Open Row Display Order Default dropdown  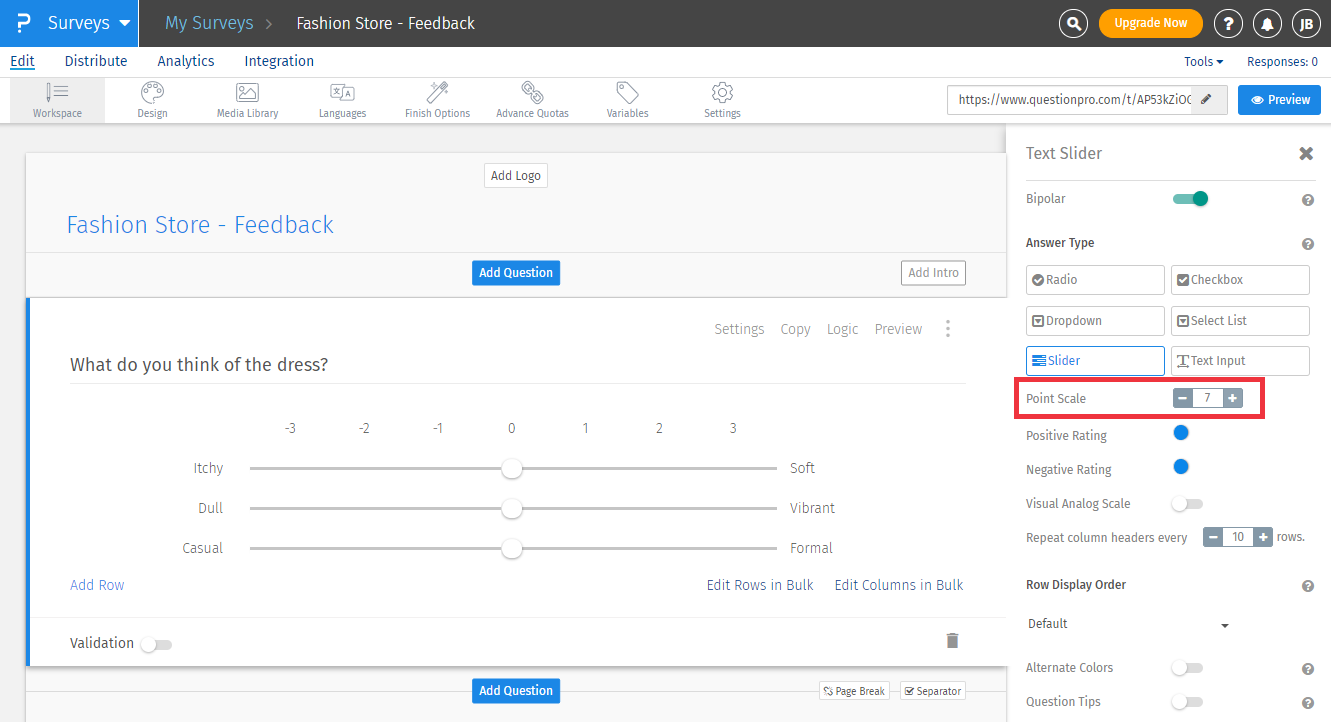coord(1127,624)
